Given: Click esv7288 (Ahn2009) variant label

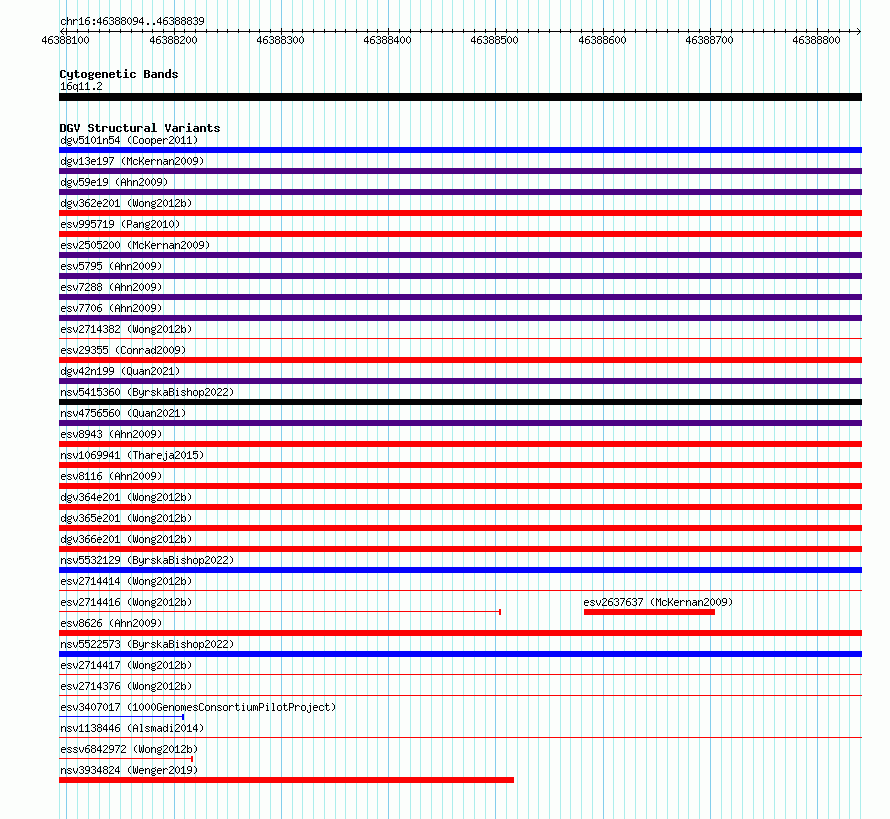Looking at the screenshot, I should coord(111,287).
